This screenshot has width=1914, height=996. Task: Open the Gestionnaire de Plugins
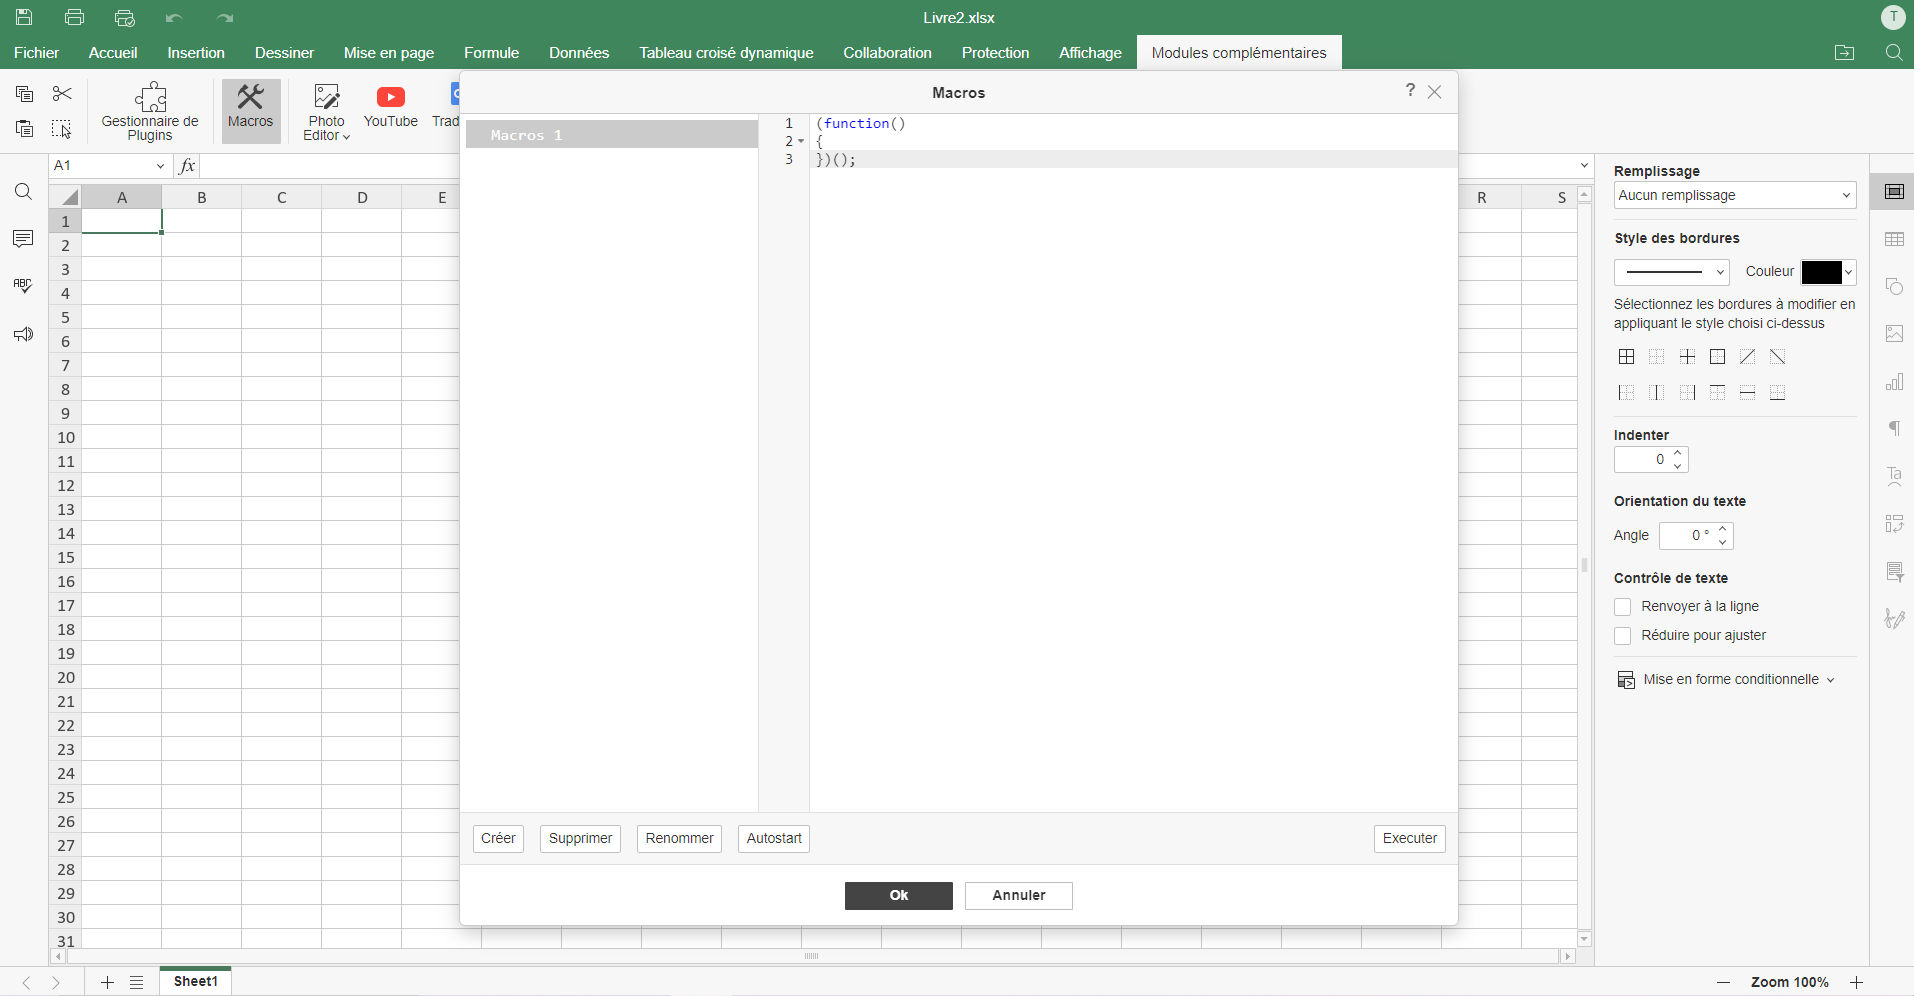150,111
